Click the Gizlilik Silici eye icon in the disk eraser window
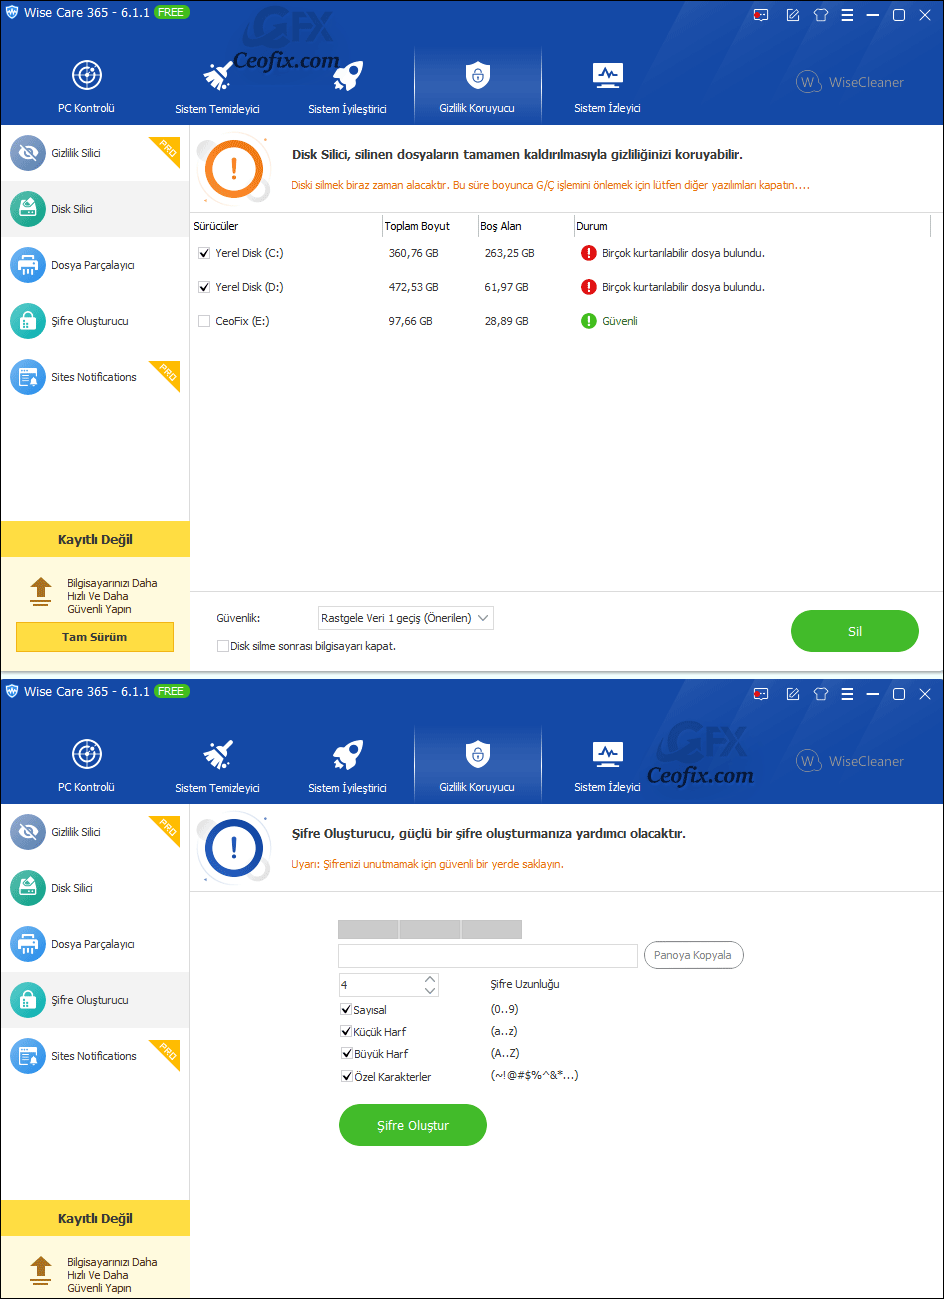This screenshot has height=1299, width=944. [28, 153]
